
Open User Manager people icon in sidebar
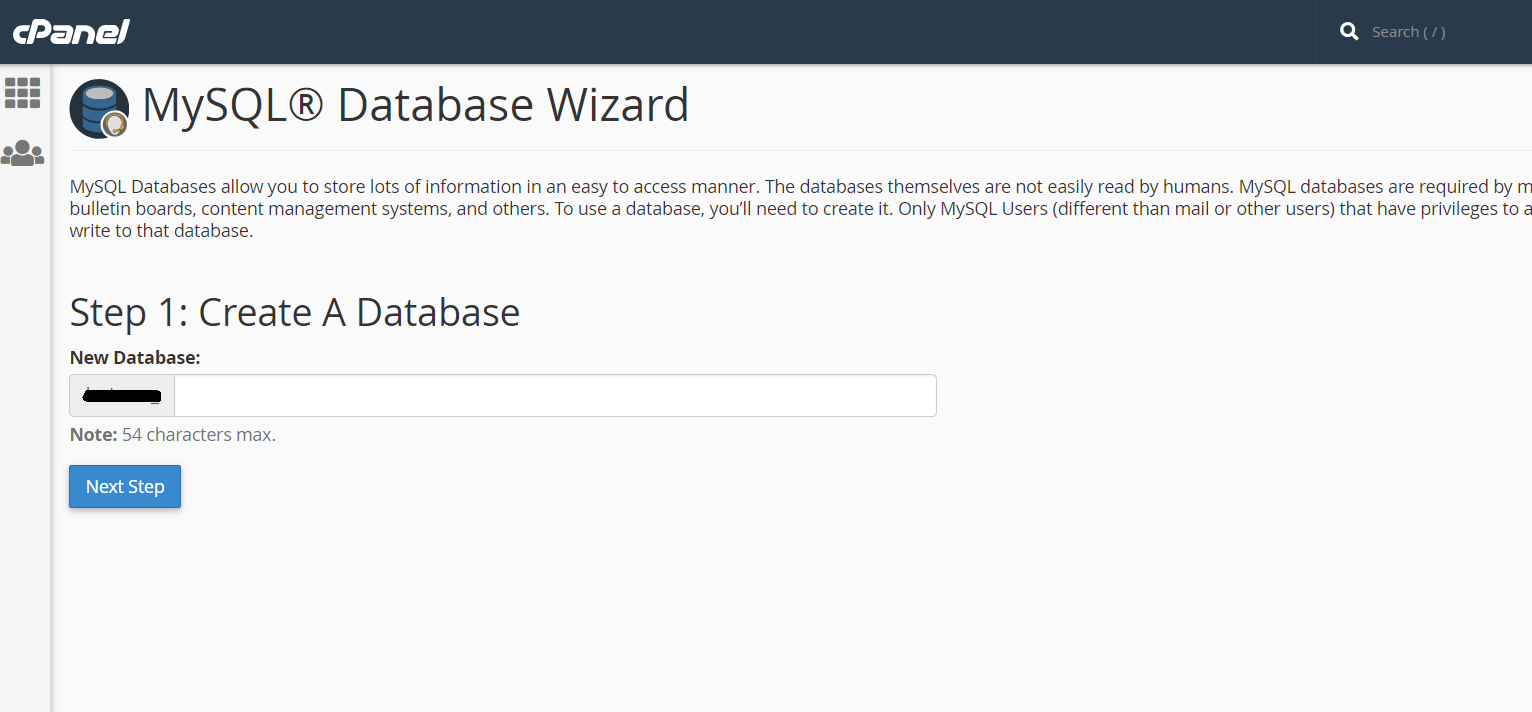23,153
